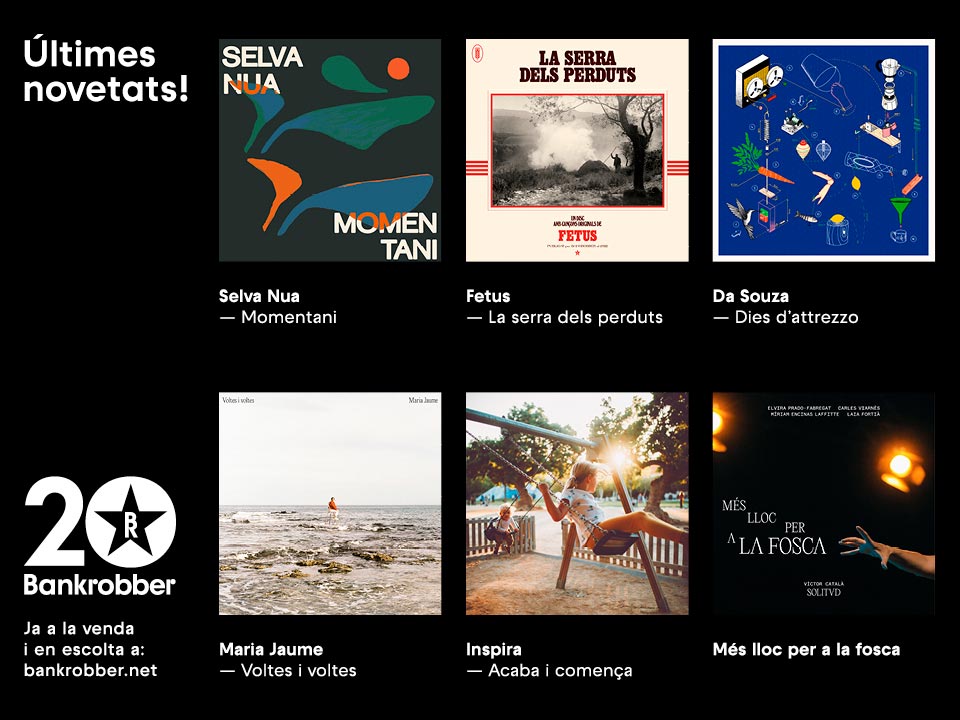Click the Bankrobber 20 star logo
Screen dimensions: 960x720
click(x=100, y=536)
